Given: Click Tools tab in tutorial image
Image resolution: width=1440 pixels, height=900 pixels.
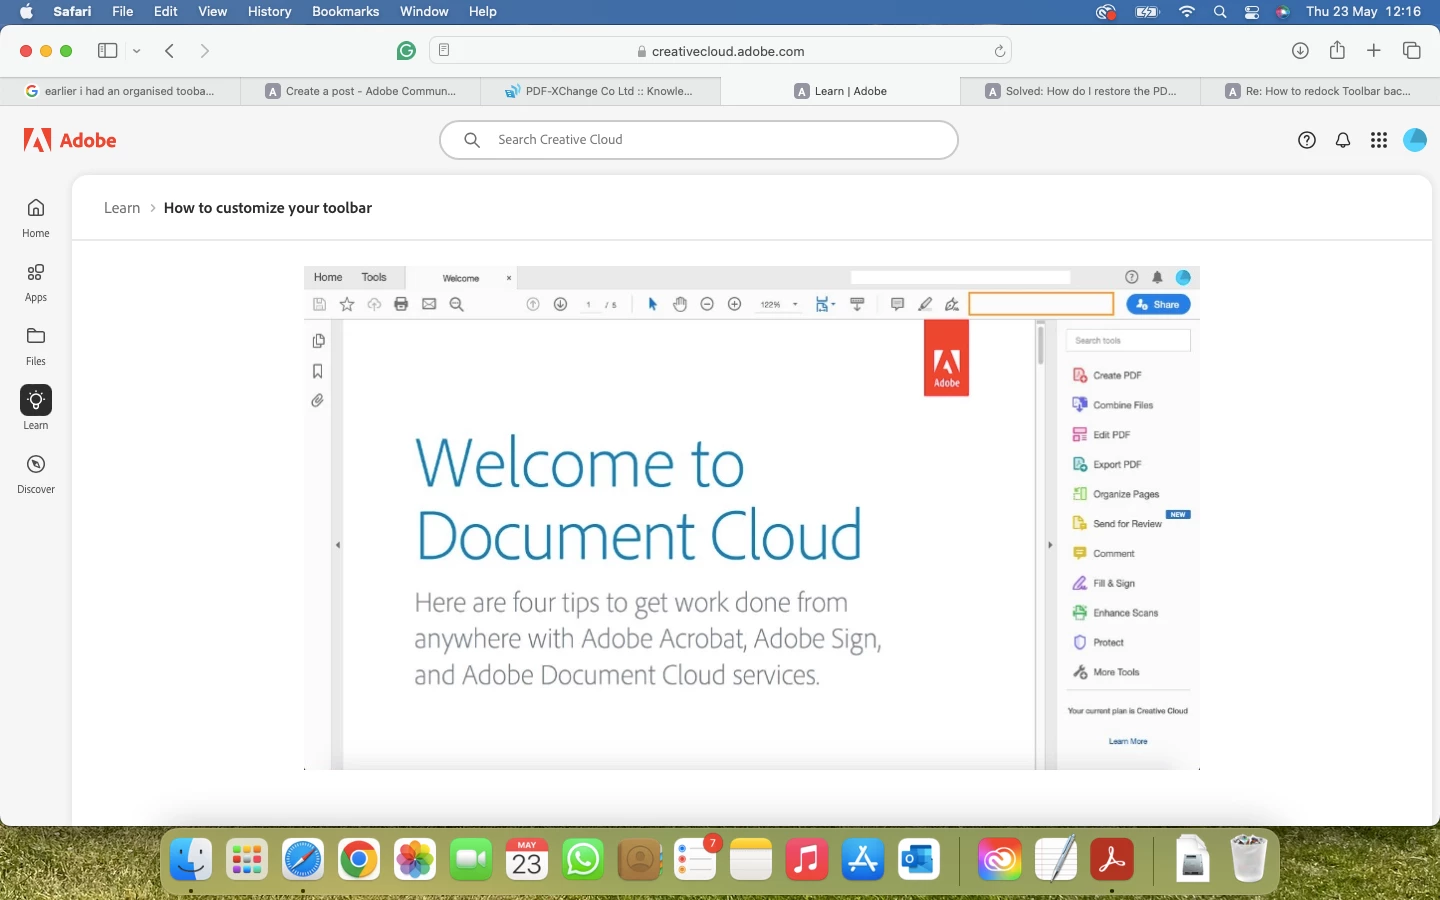Looking at the screenshot, I should 374,277.
